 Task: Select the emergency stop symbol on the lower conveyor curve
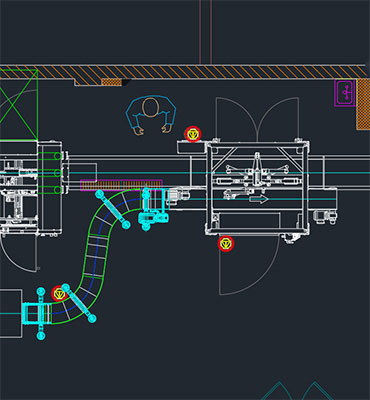pos(59,294)
